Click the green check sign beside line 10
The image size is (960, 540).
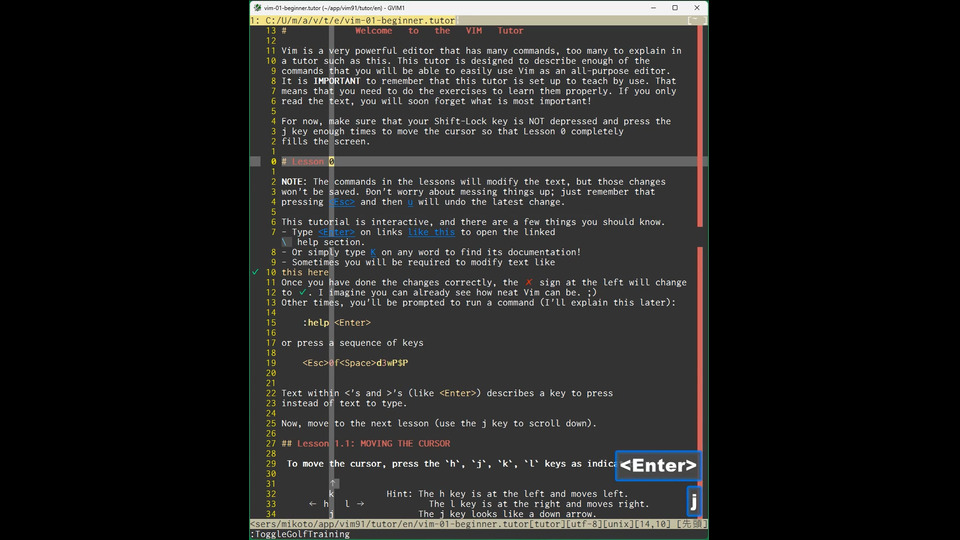click(x=255, y=272)
